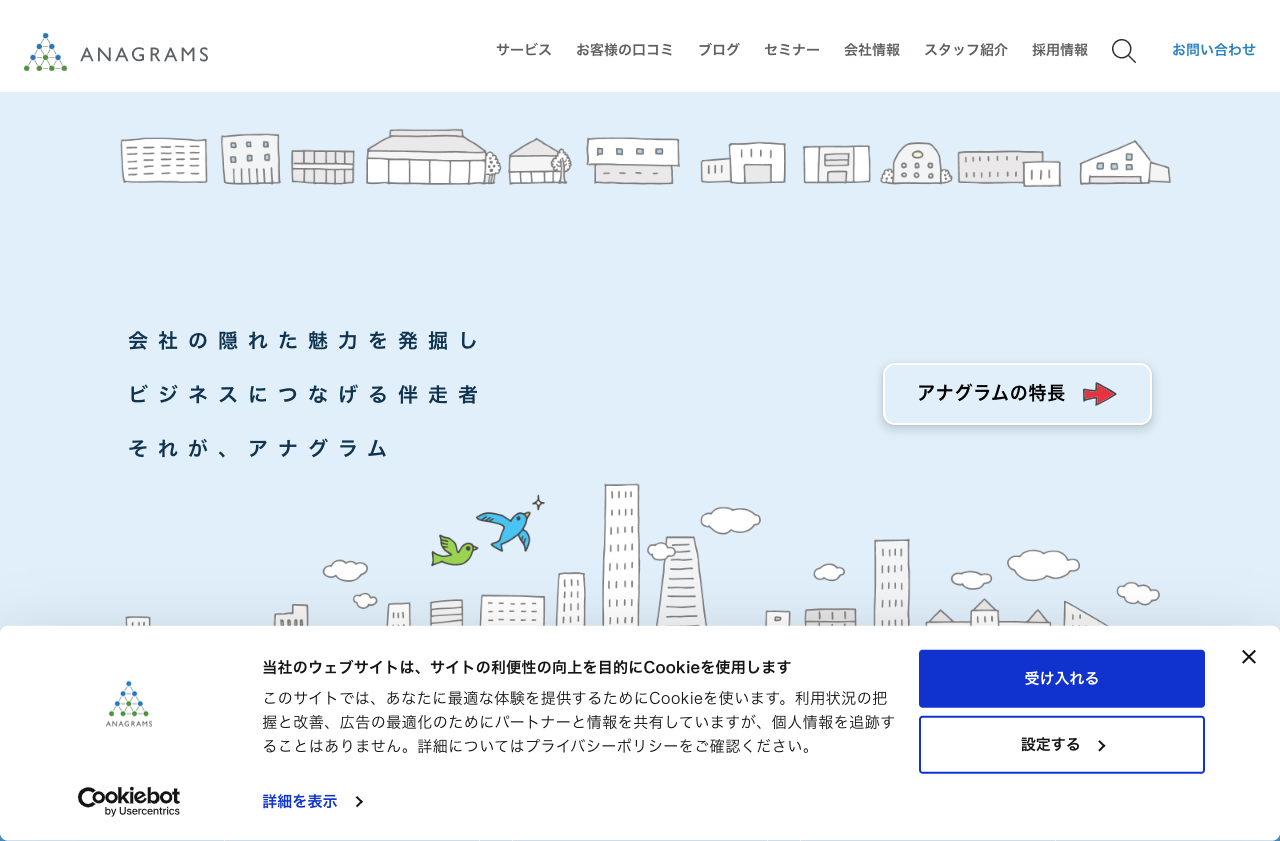The width and height of the screenshot is (1280, 841).
Task: Visit お客様の口コミ from the navigation
Action: 625,49
